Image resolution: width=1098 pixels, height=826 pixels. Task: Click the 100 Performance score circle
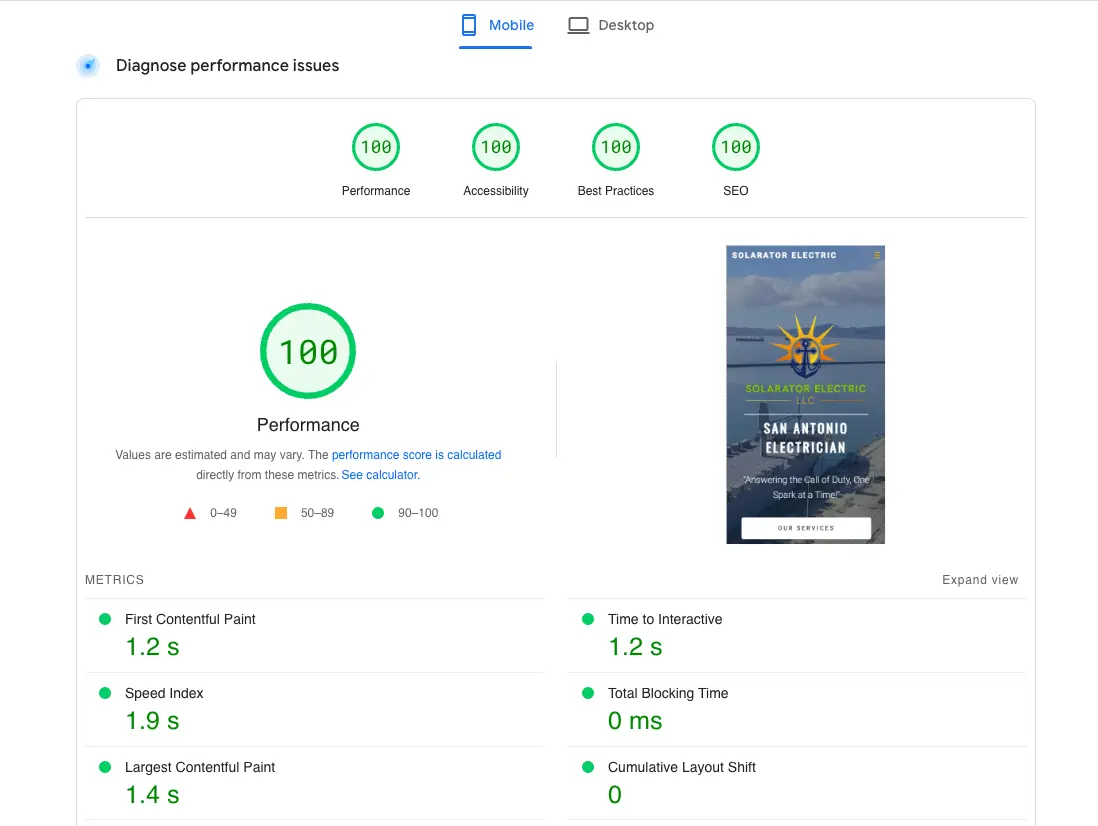point(376,146)
